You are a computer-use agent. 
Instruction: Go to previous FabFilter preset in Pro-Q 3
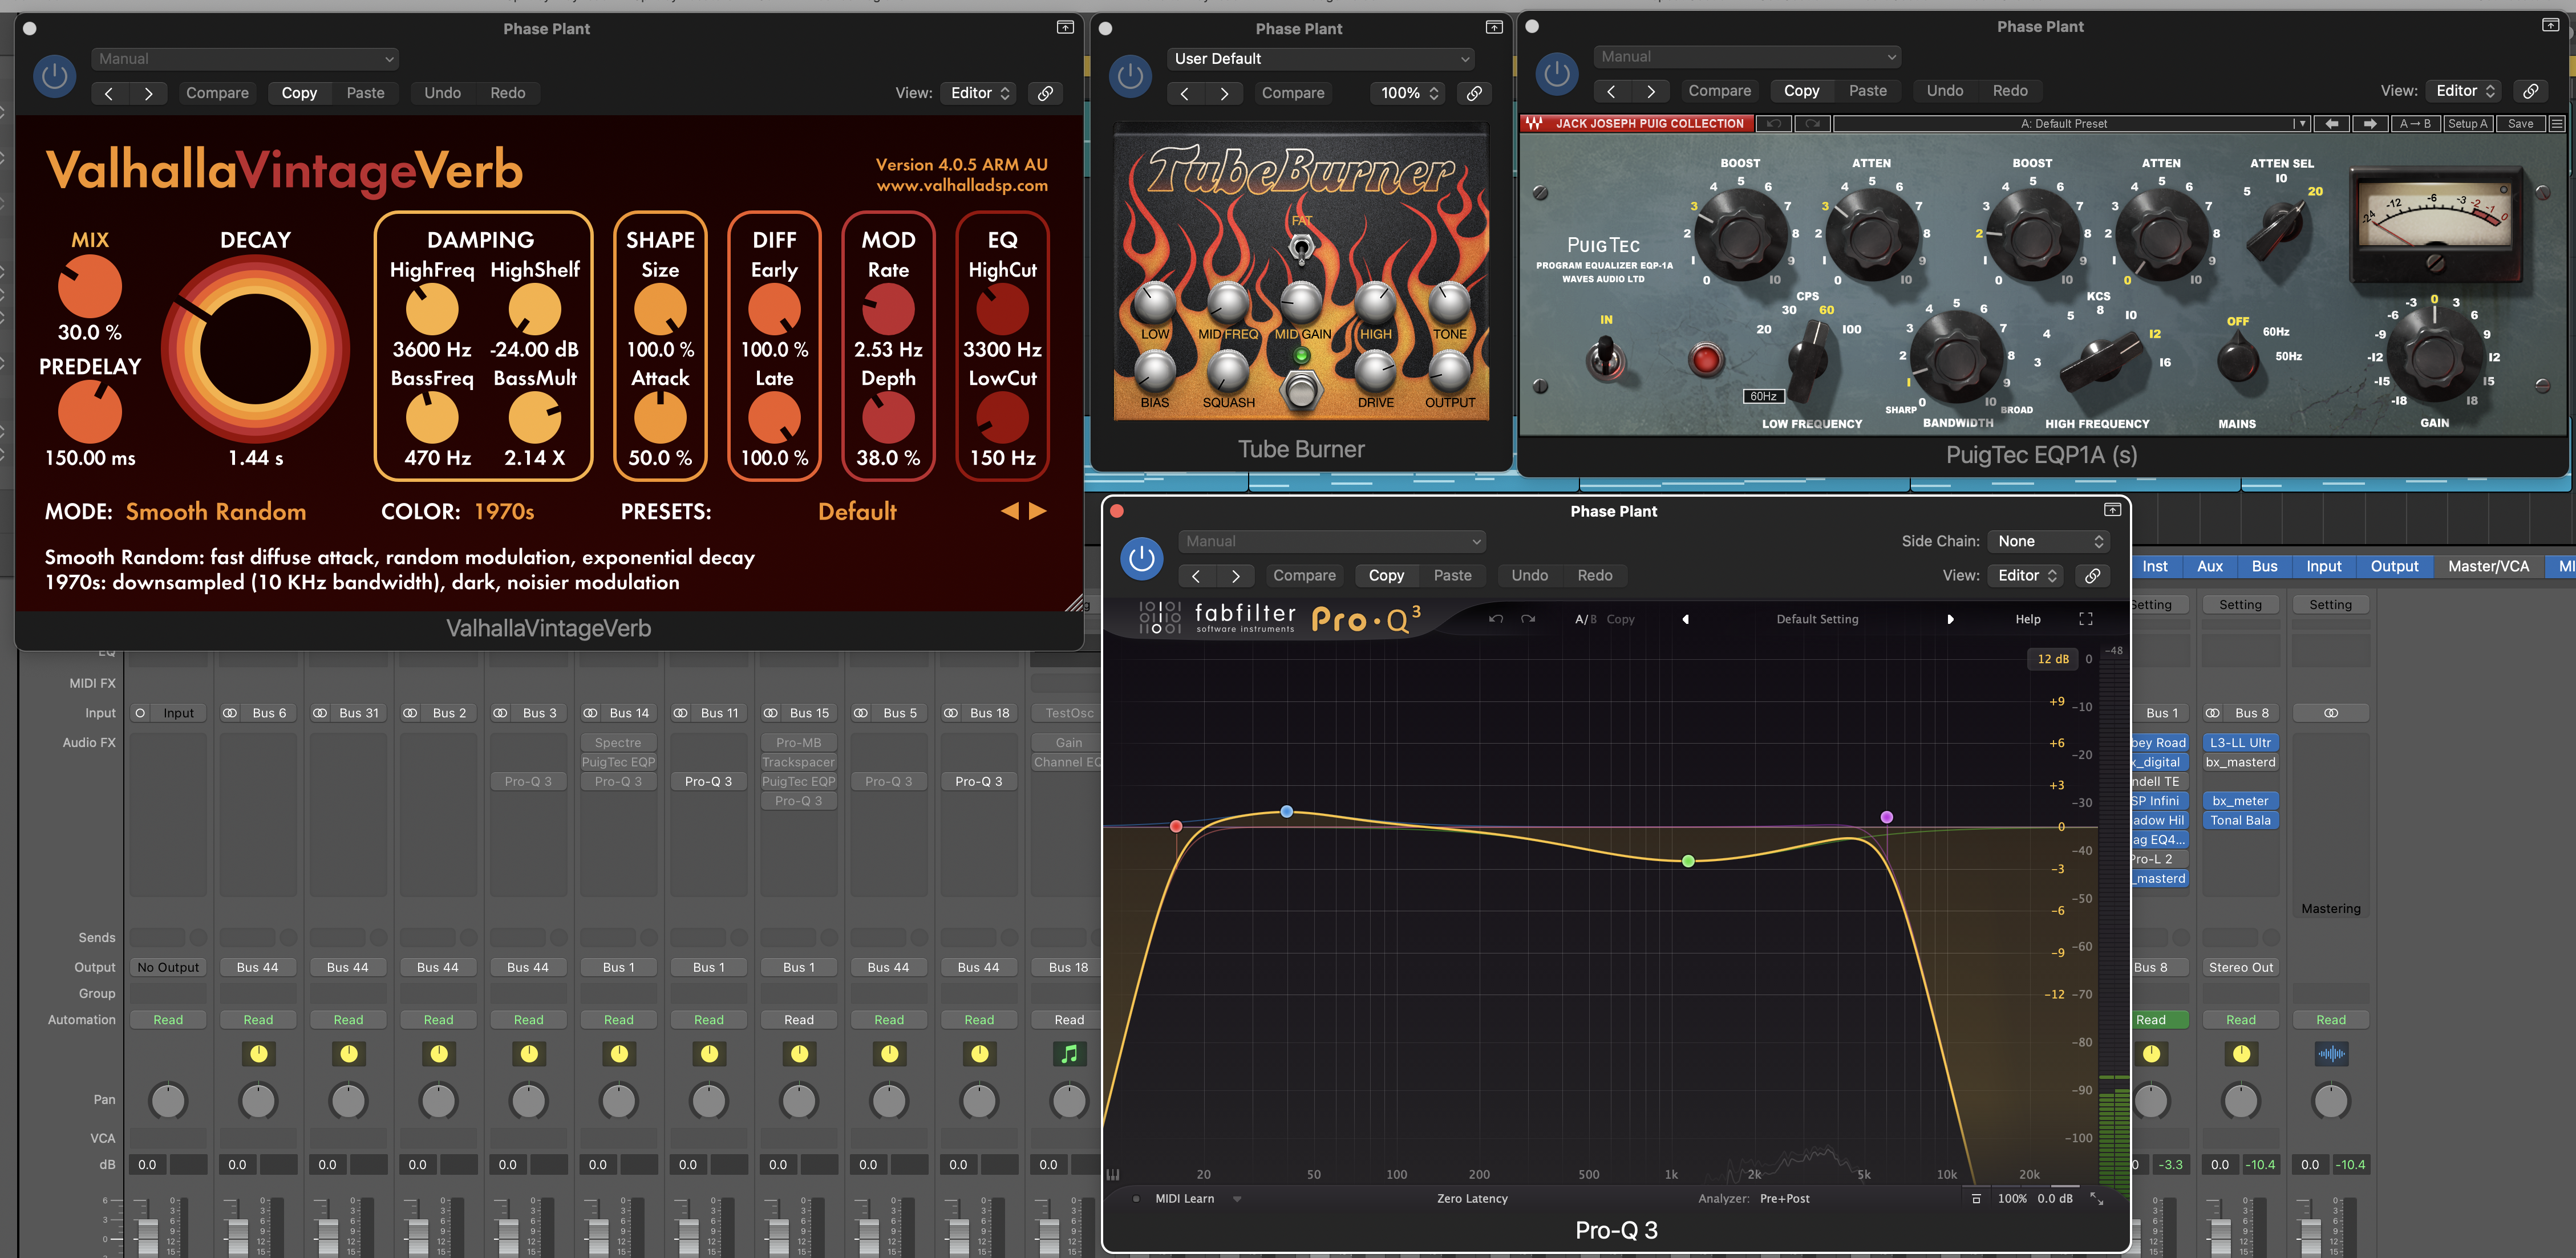1686,619
